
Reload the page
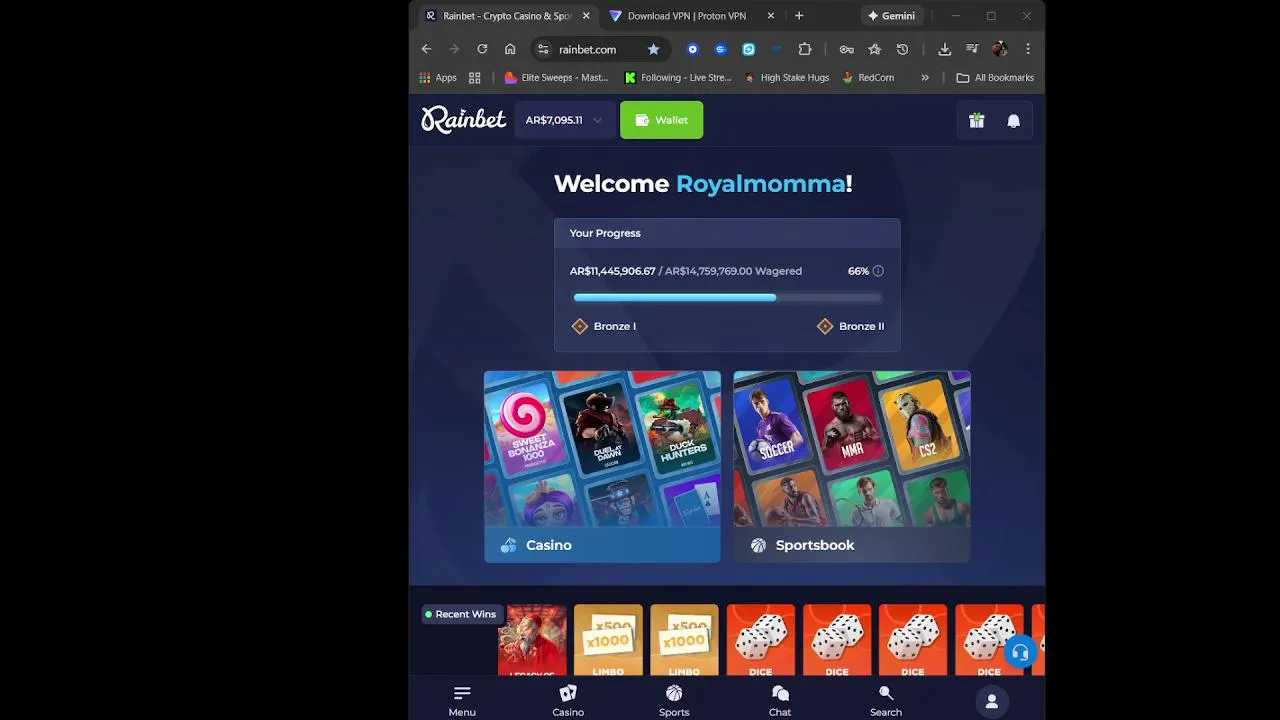(x=482, y=49)
